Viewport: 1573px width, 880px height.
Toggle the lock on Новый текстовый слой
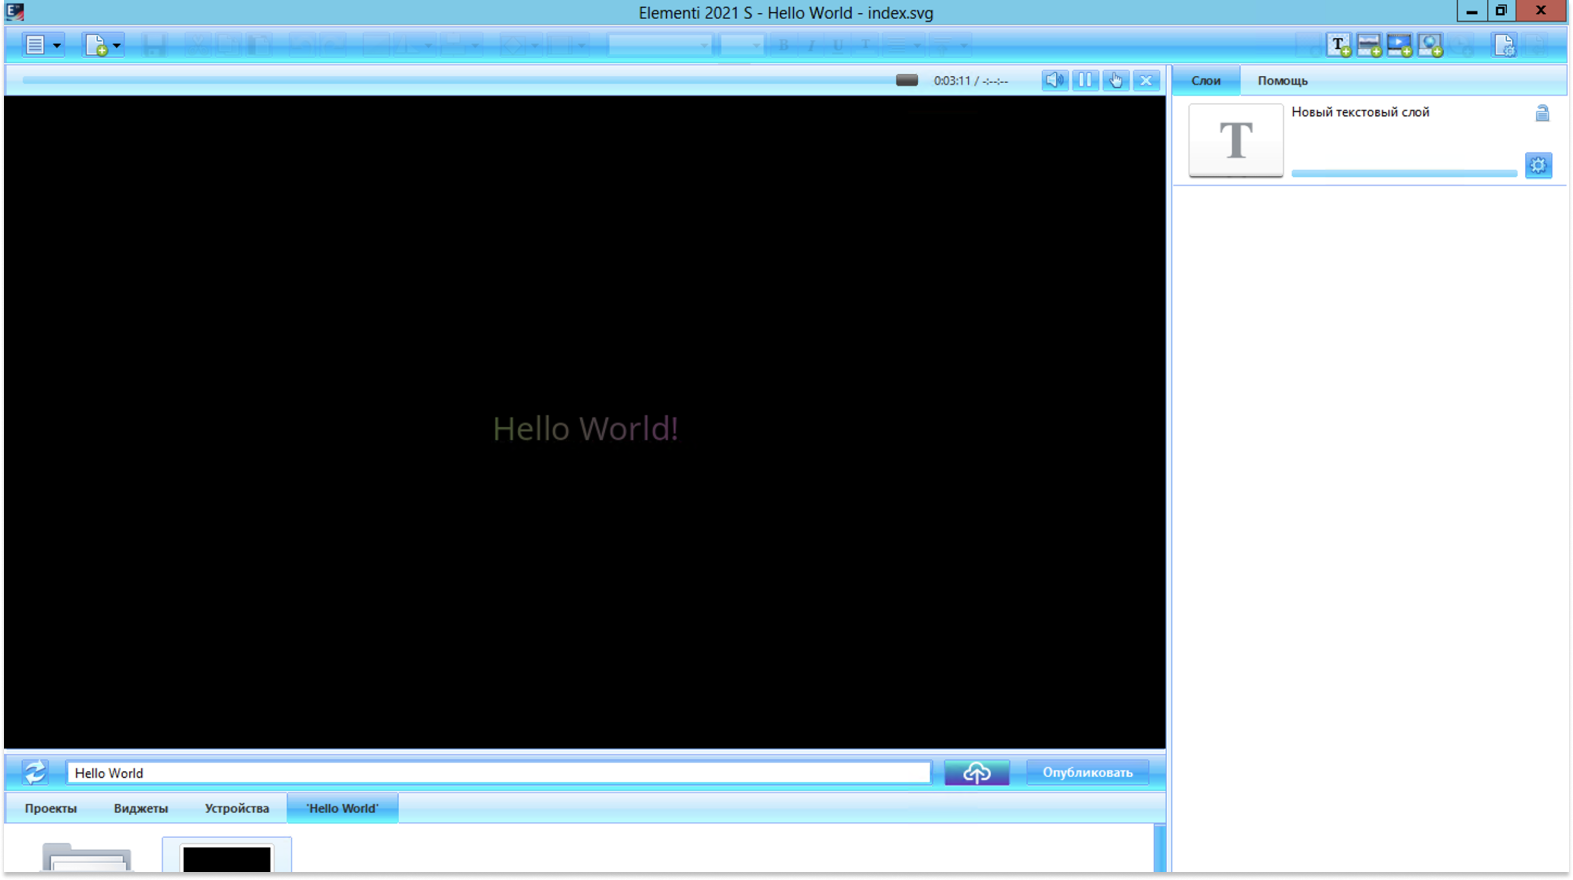[x=1542, y=113]
